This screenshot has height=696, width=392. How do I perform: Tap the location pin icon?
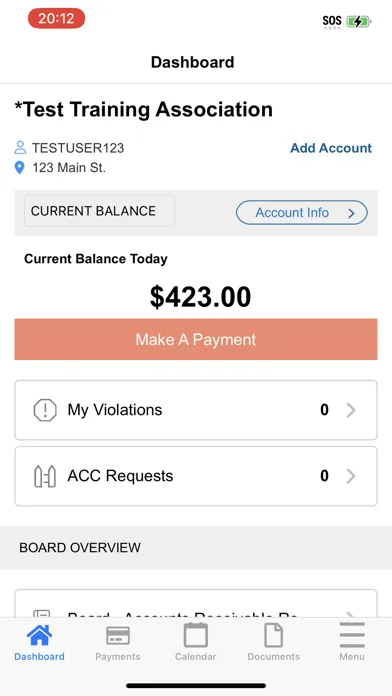pyautogui.click(x=20, y=168)
